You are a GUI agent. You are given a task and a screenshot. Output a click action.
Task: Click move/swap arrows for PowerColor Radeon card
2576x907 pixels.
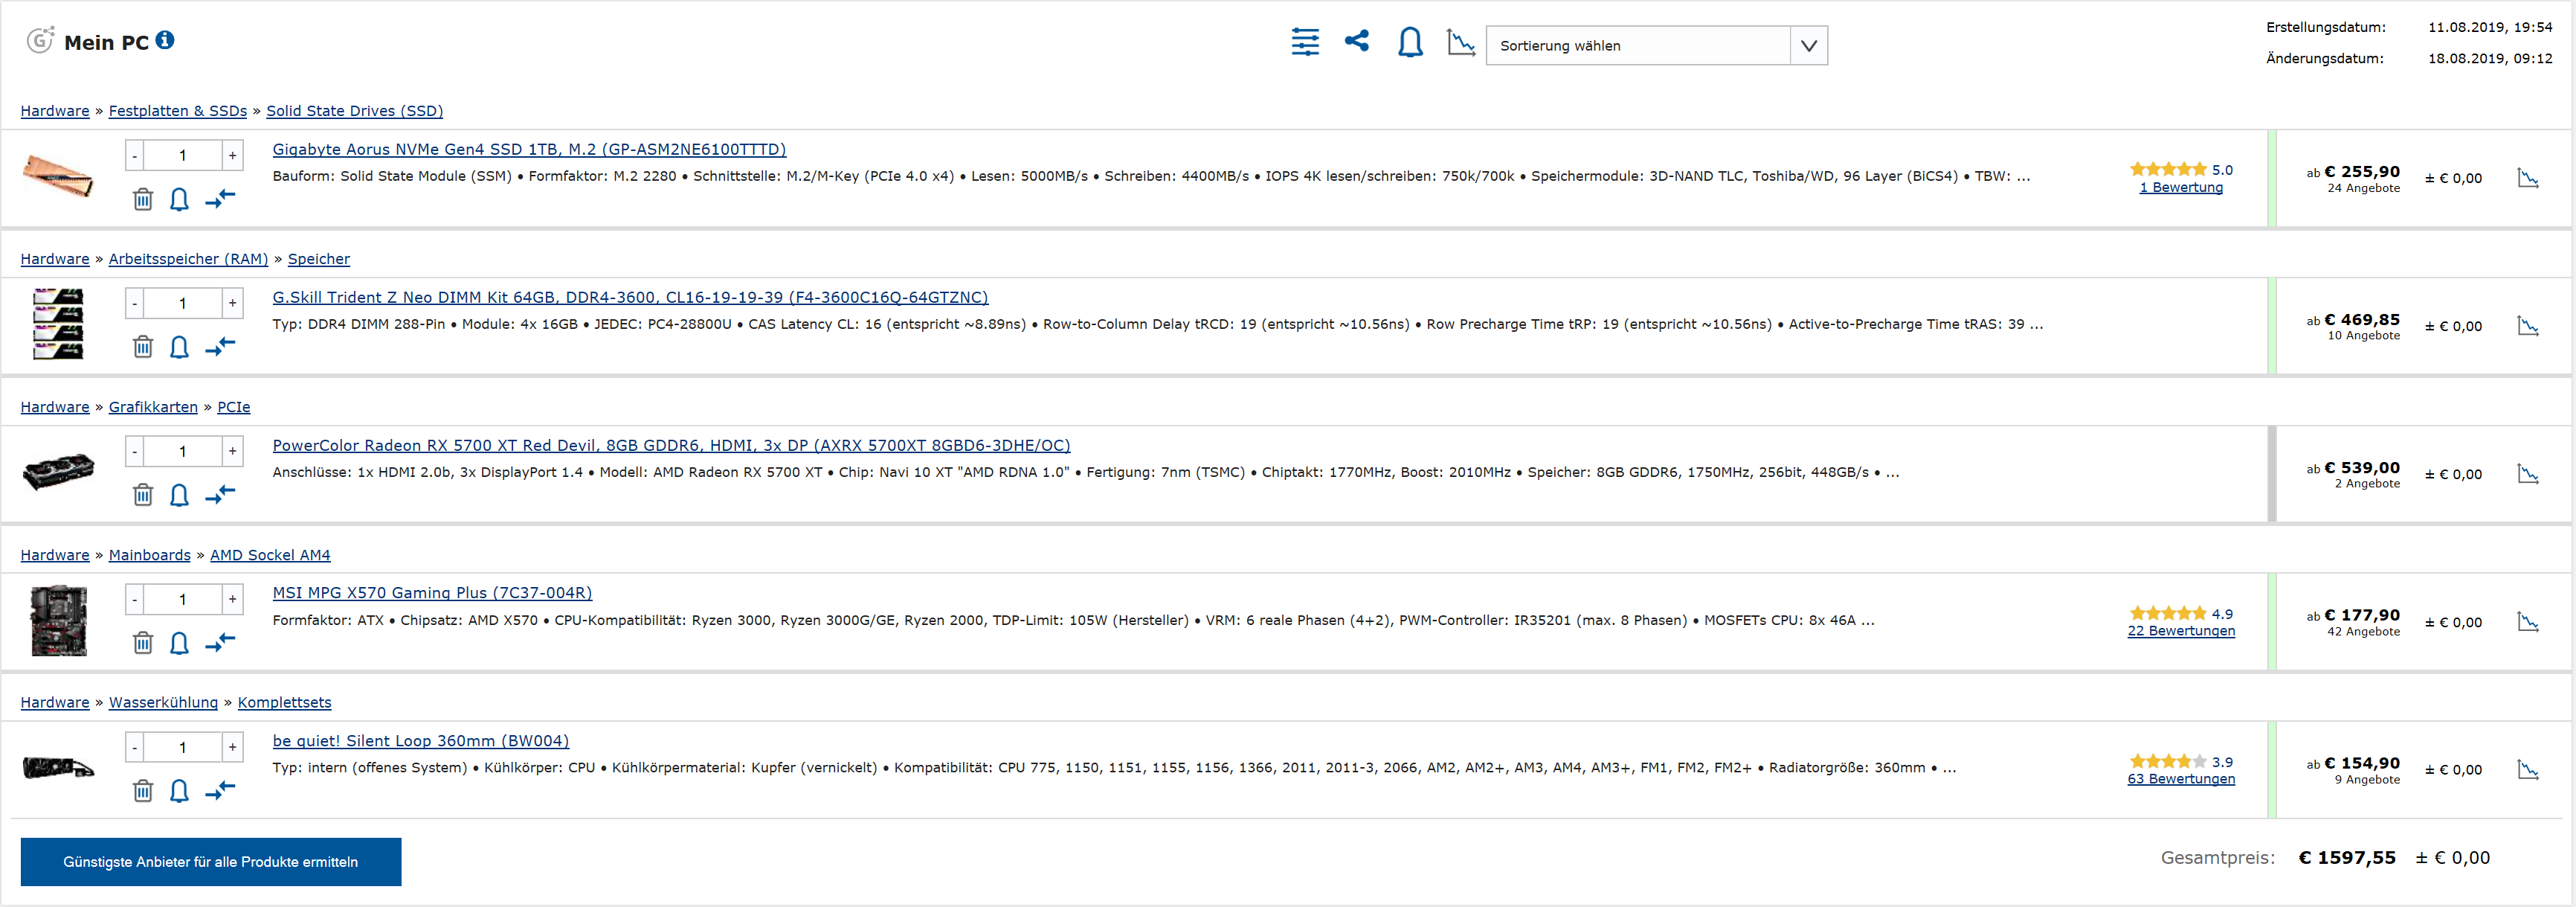(x=220, y=494)
